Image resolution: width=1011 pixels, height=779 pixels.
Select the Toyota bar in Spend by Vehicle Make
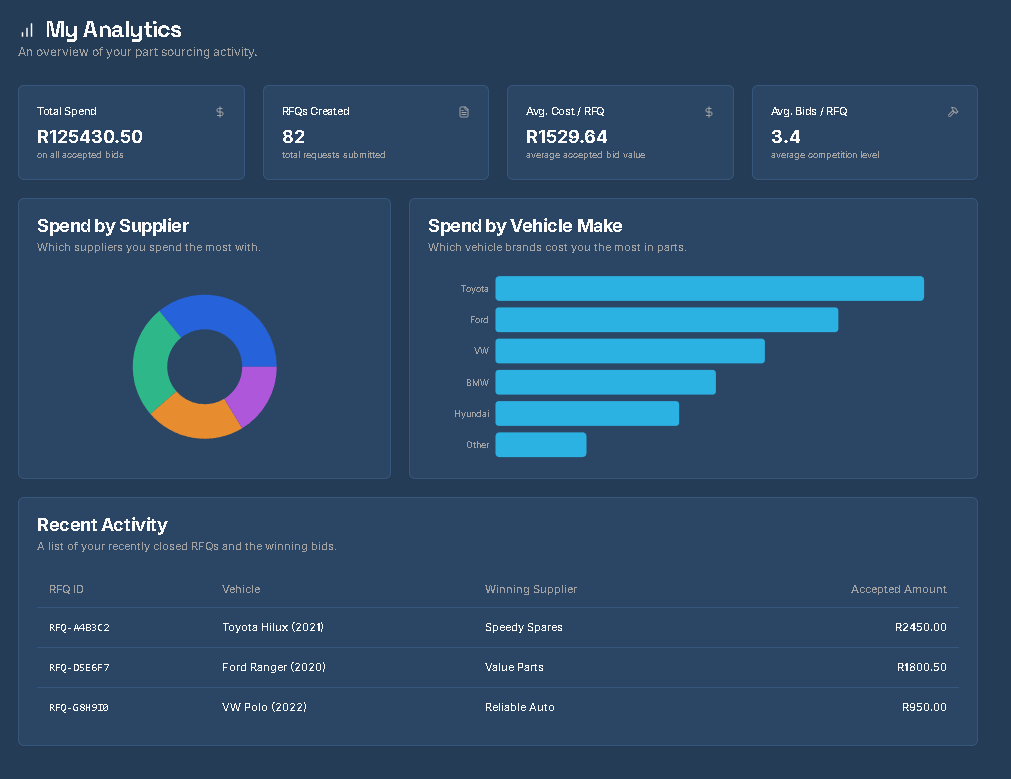(710, 288)
